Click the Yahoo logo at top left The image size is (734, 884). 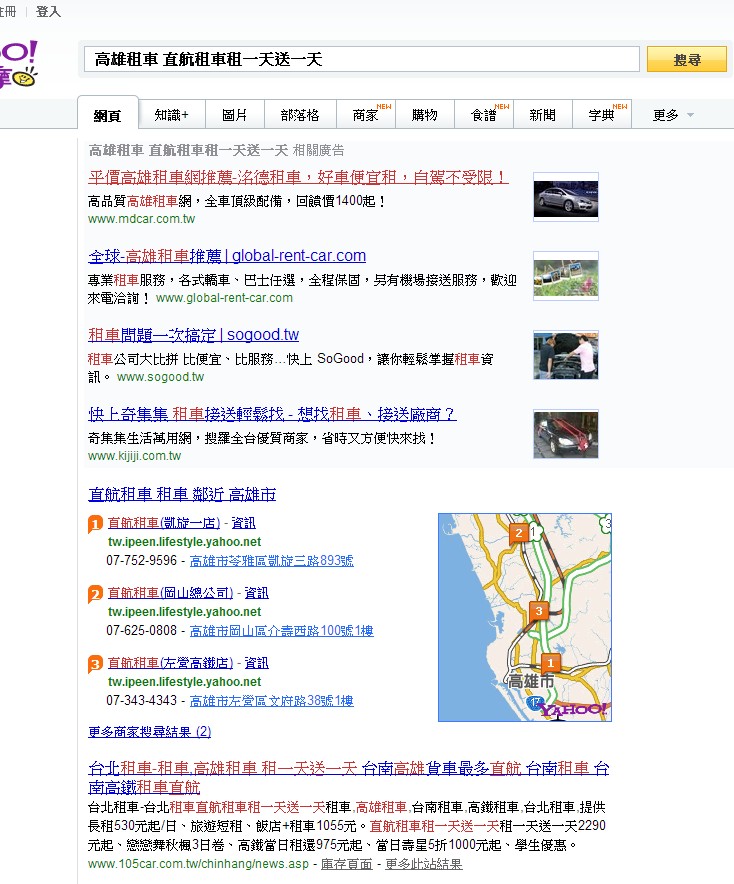click(18, 64)
